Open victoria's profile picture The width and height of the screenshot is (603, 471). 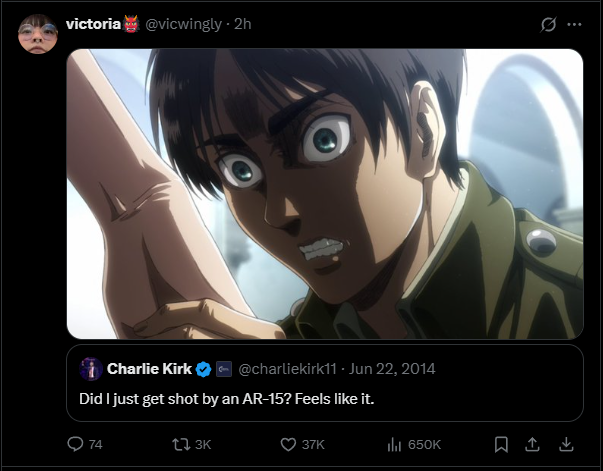38,34
